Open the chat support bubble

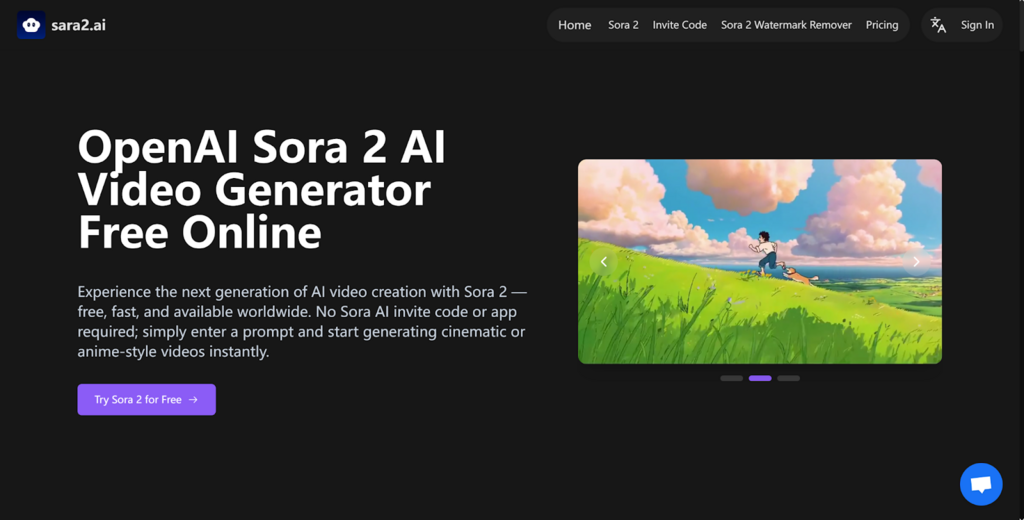(x=980, y=485)
